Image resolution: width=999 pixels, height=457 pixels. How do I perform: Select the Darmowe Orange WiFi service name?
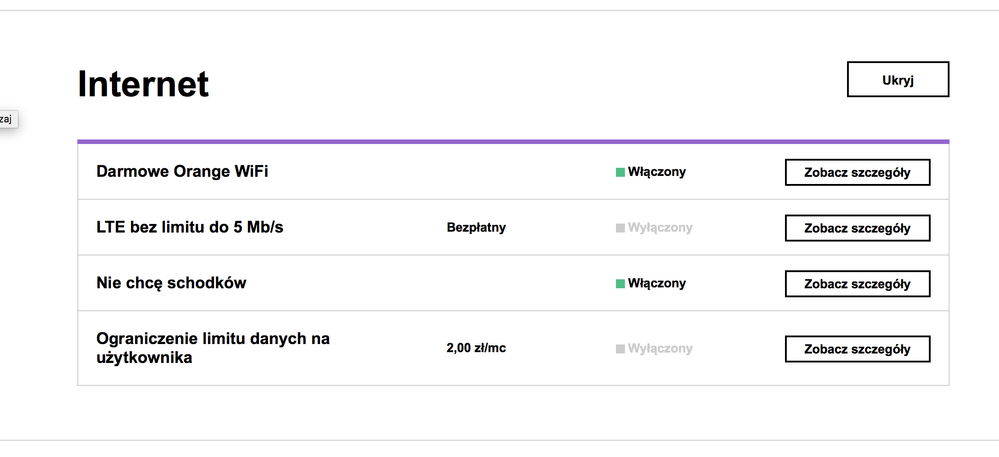(182, 172)
